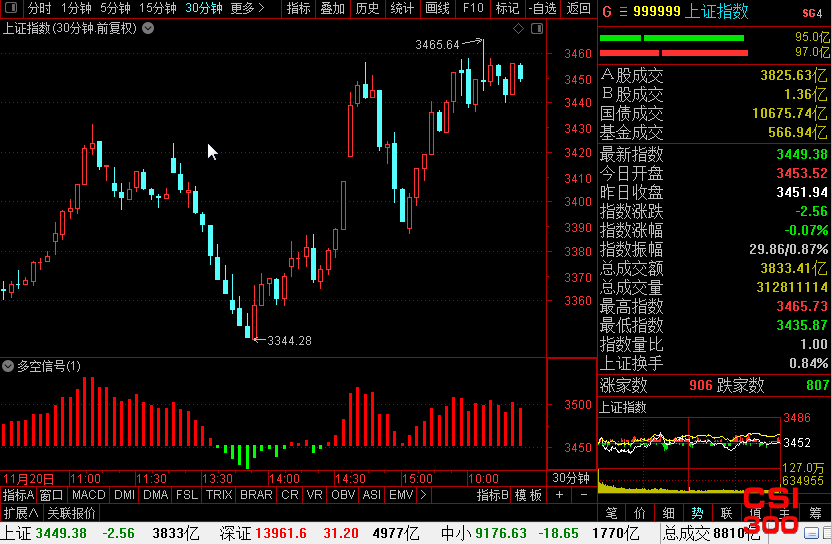The height and width of the screenshot is (544, 832).
Task: Switch to the 联 linked tab
Action: [726, 513]
